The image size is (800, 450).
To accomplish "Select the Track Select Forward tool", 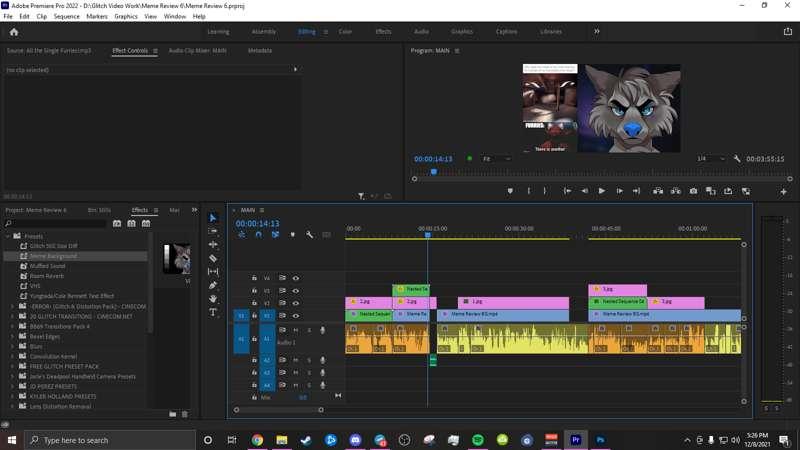I will (213, 231).
